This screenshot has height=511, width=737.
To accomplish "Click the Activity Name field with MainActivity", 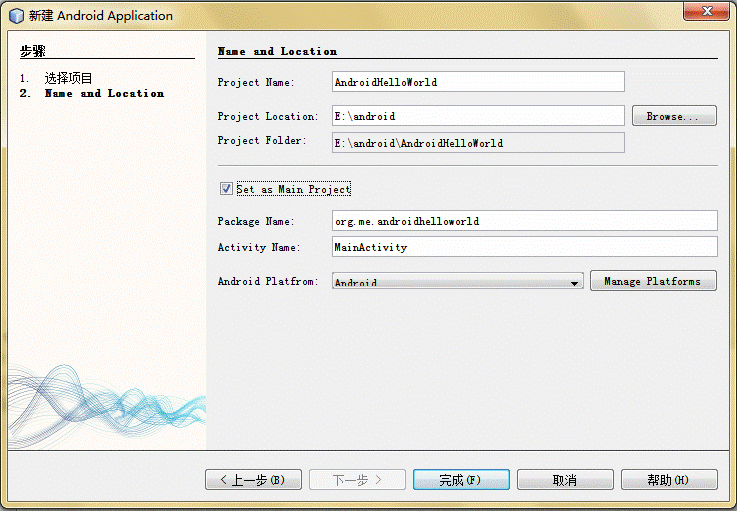I will (525, 247).
